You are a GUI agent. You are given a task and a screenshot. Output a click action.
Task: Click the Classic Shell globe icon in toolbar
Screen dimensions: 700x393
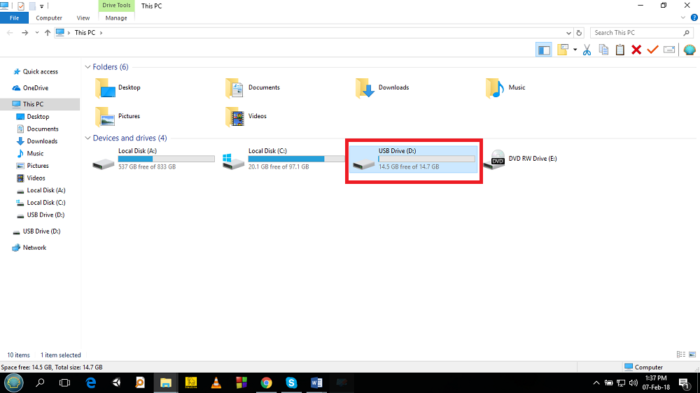(x=689, y=50)
